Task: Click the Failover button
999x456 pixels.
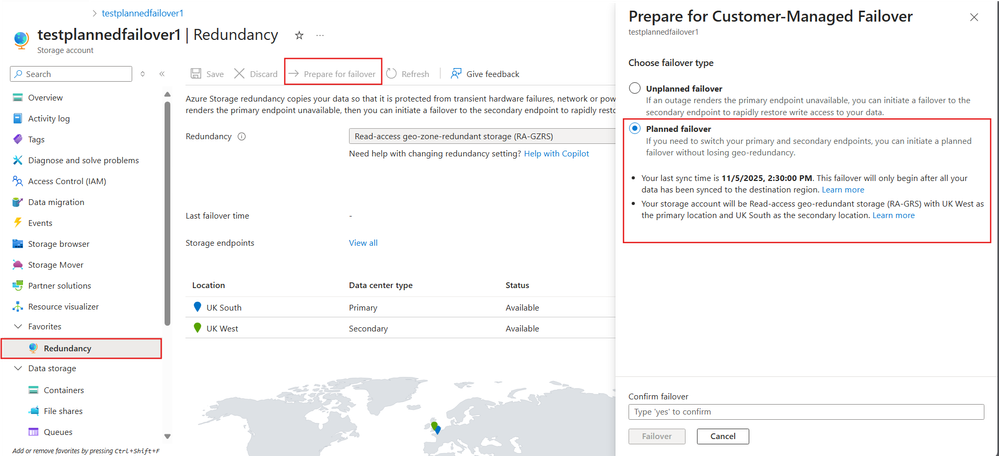Action: (658, 436)
